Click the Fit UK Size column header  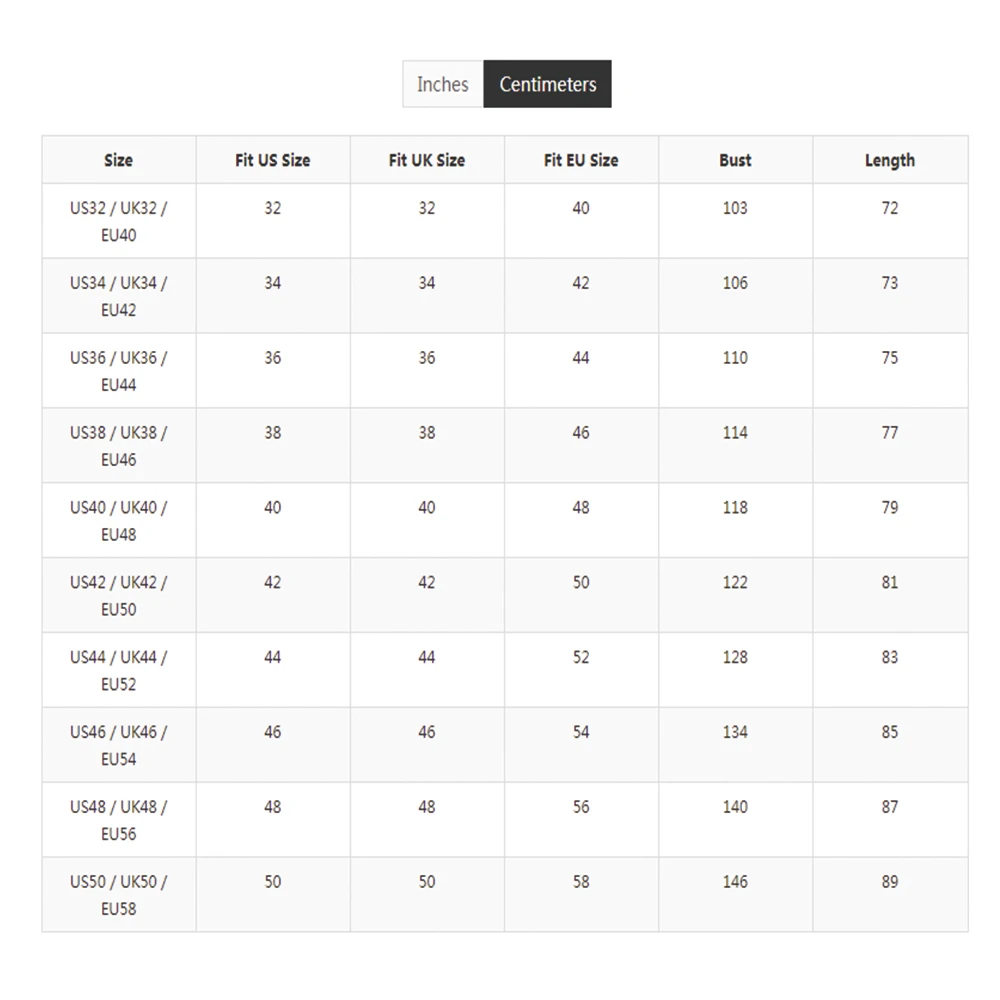click(x=427, y=160)
